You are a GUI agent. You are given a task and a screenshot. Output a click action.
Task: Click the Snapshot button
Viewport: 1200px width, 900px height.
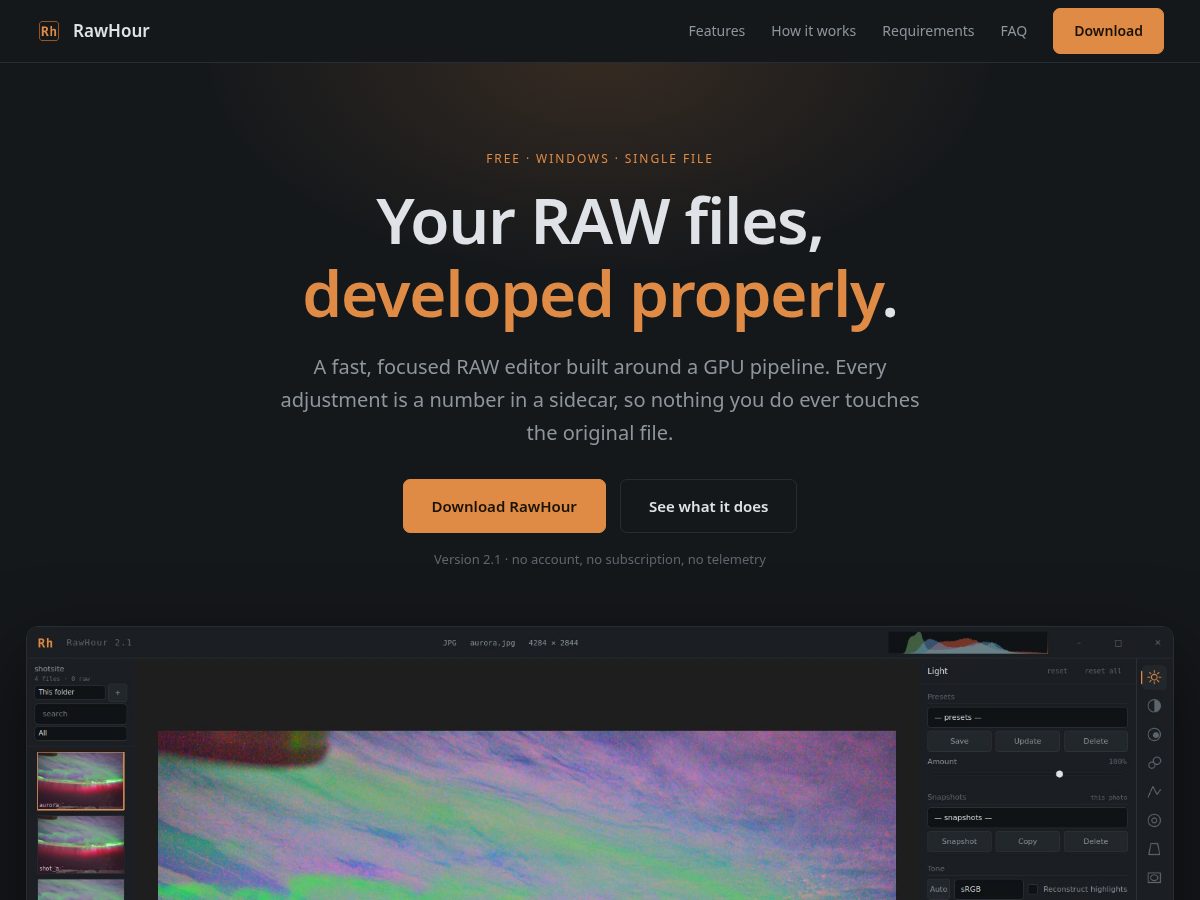coord(959,841)
